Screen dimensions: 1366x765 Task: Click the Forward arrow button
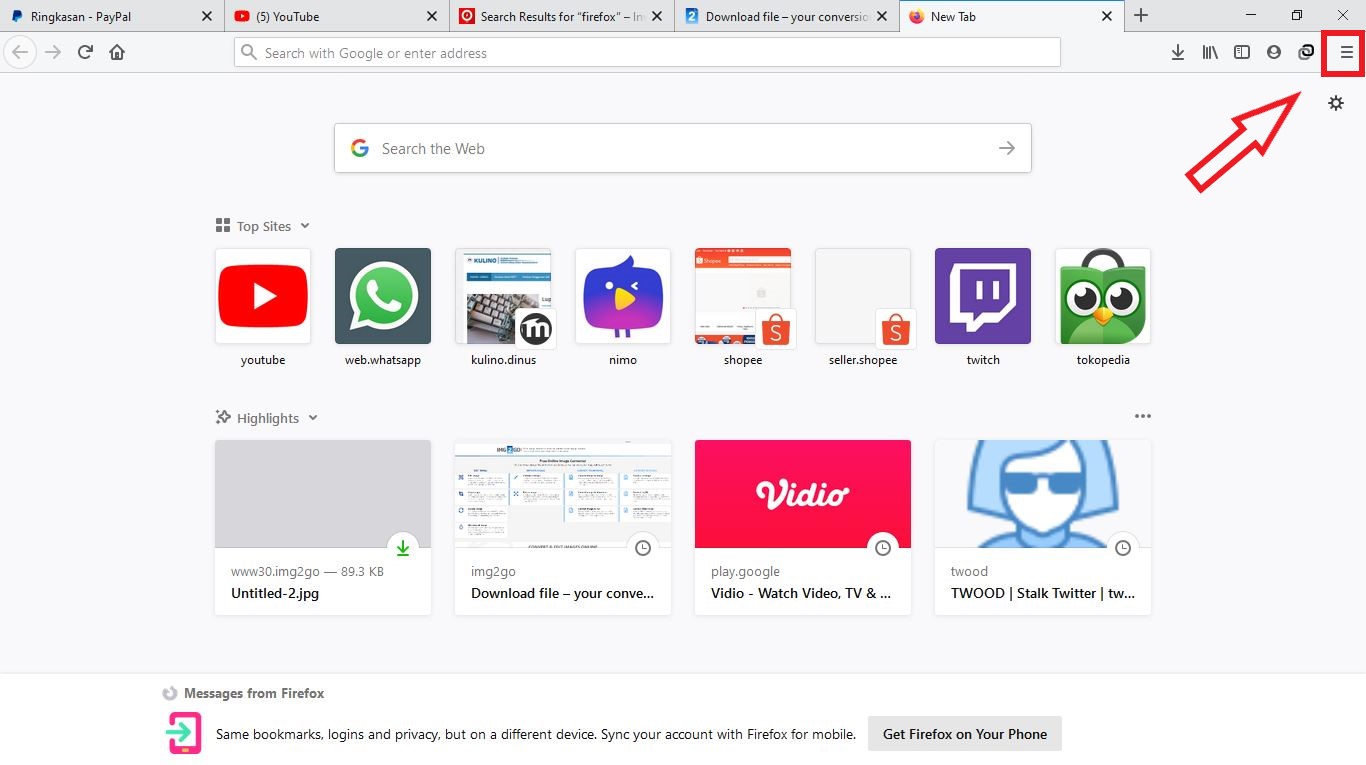(53, 52)
